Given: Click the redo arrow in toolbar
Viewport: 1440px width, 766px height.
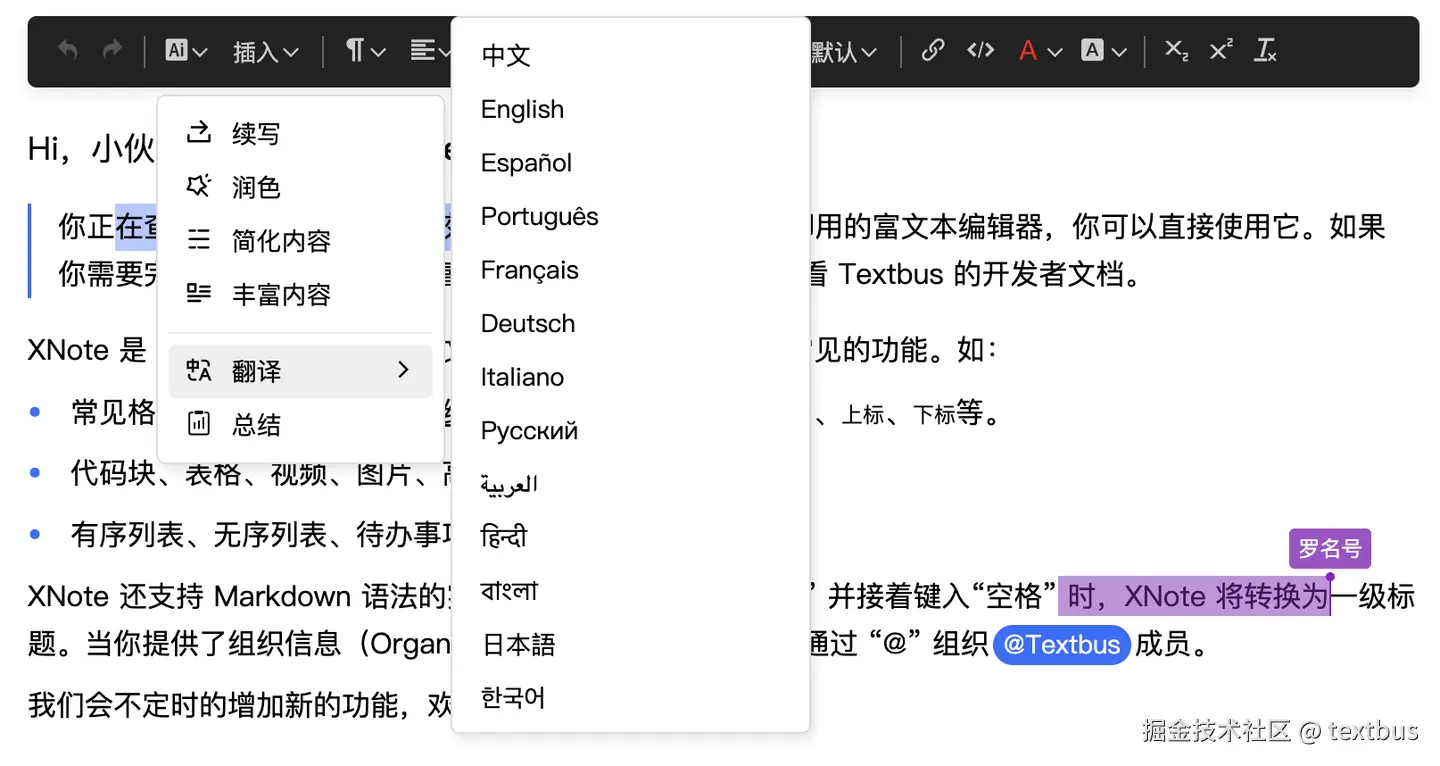Looking at the screenshot, I should coord(112,50).
